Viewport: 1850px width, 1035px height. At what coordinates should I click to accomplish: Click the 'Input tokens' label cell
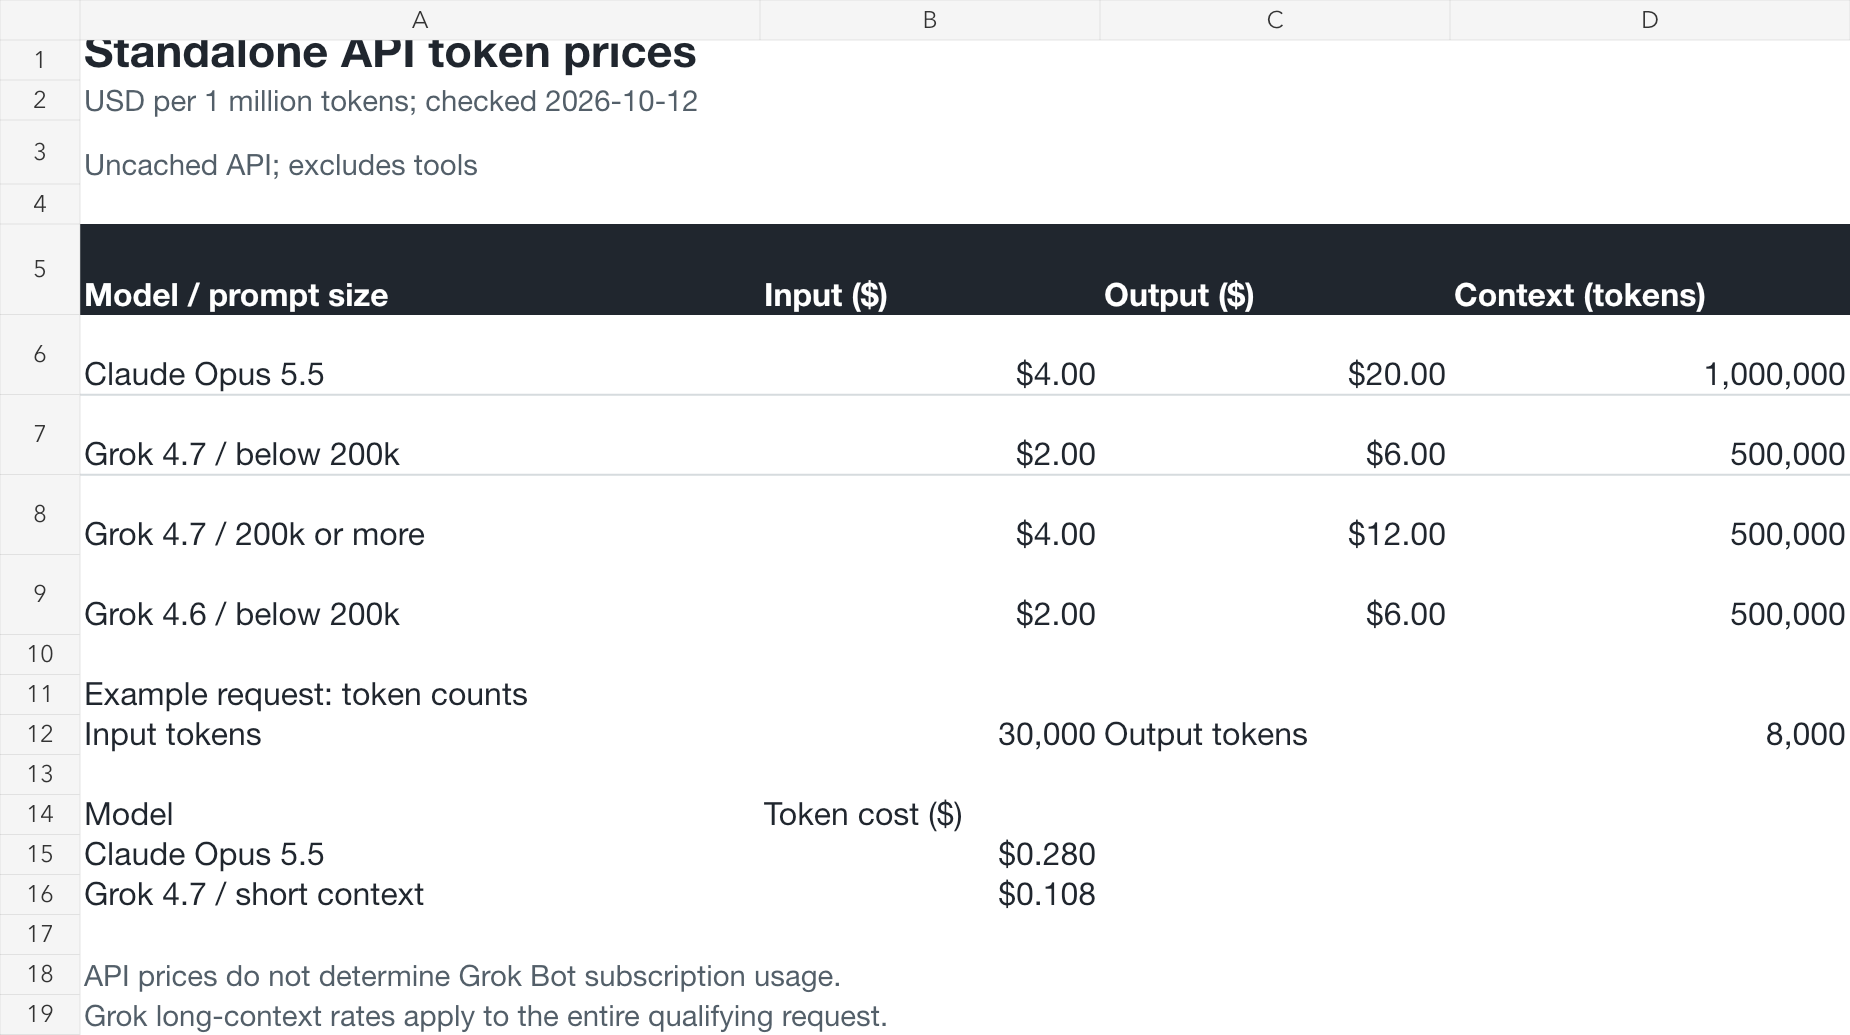pyautogui.click(x=420, y=735)
